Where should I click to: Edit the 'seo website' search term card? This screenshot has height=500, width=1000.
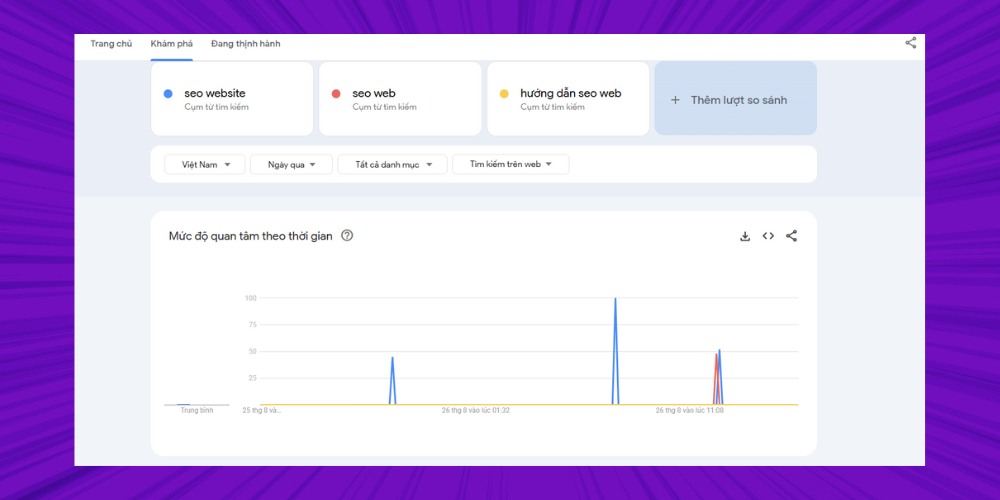click(232, 98)
